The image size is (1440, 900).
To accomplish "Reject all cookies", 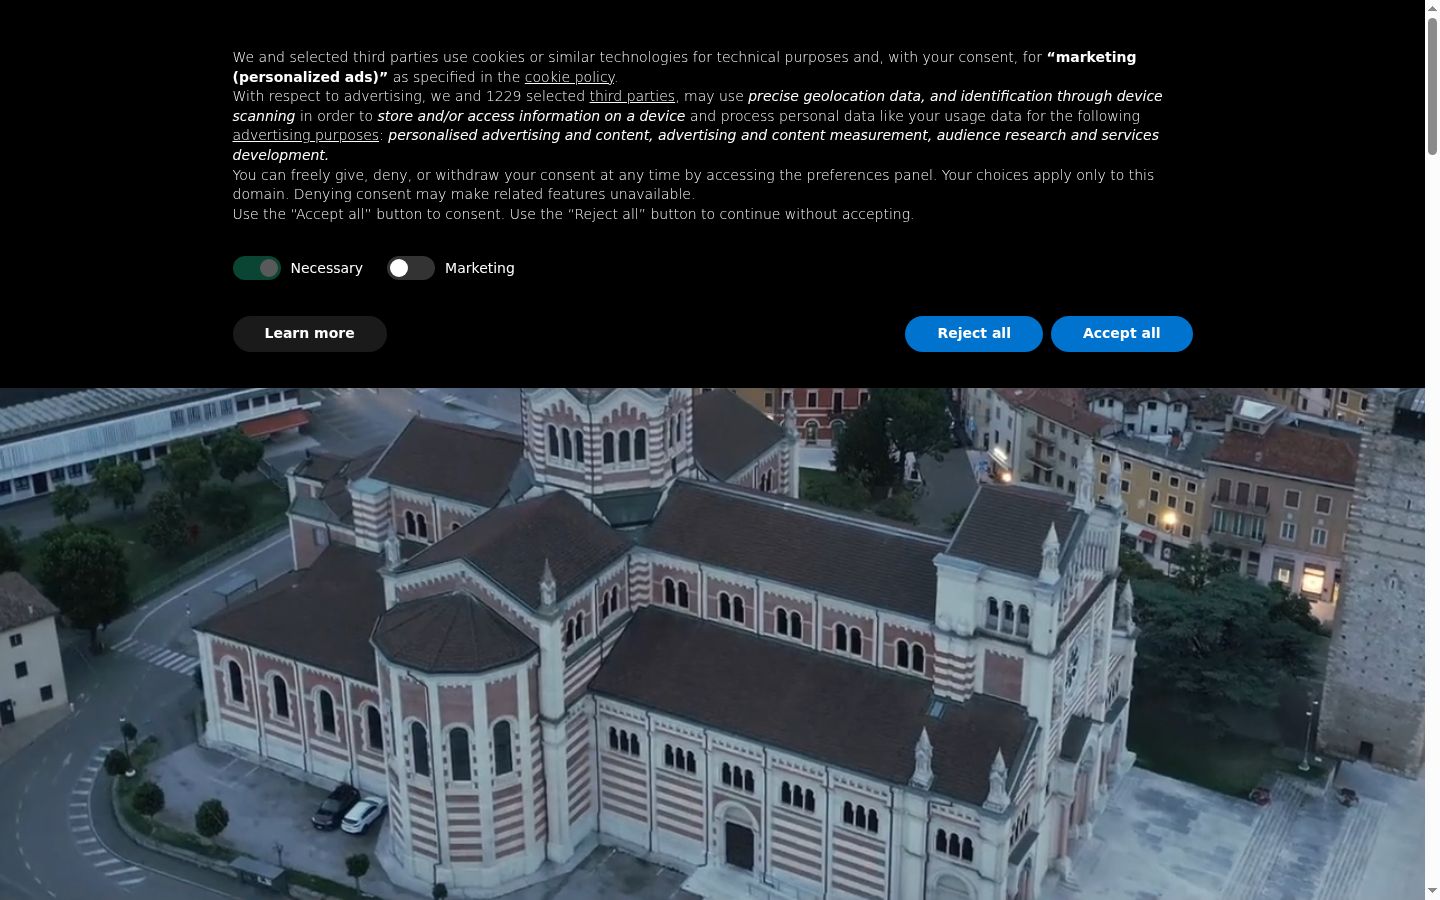I will 973,333.
